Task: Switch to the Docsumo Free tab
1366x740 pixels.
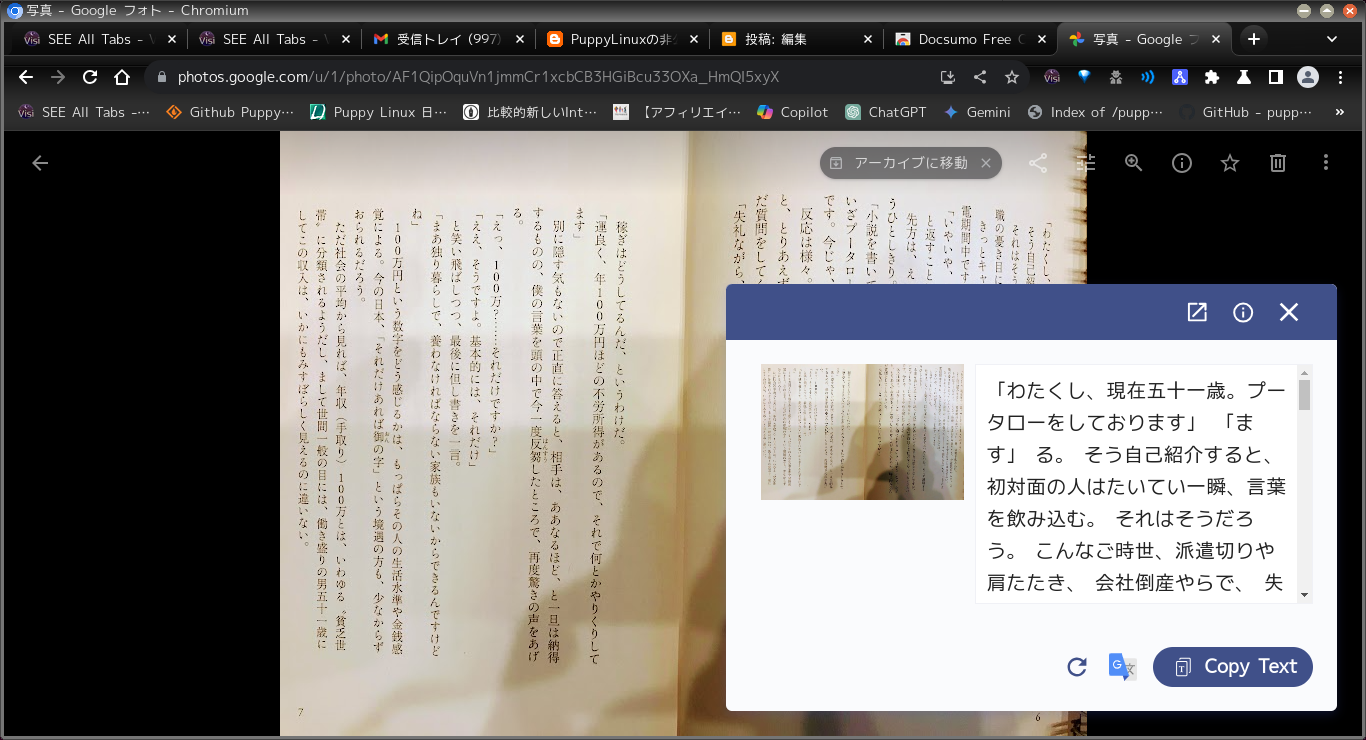Action: 970,39
